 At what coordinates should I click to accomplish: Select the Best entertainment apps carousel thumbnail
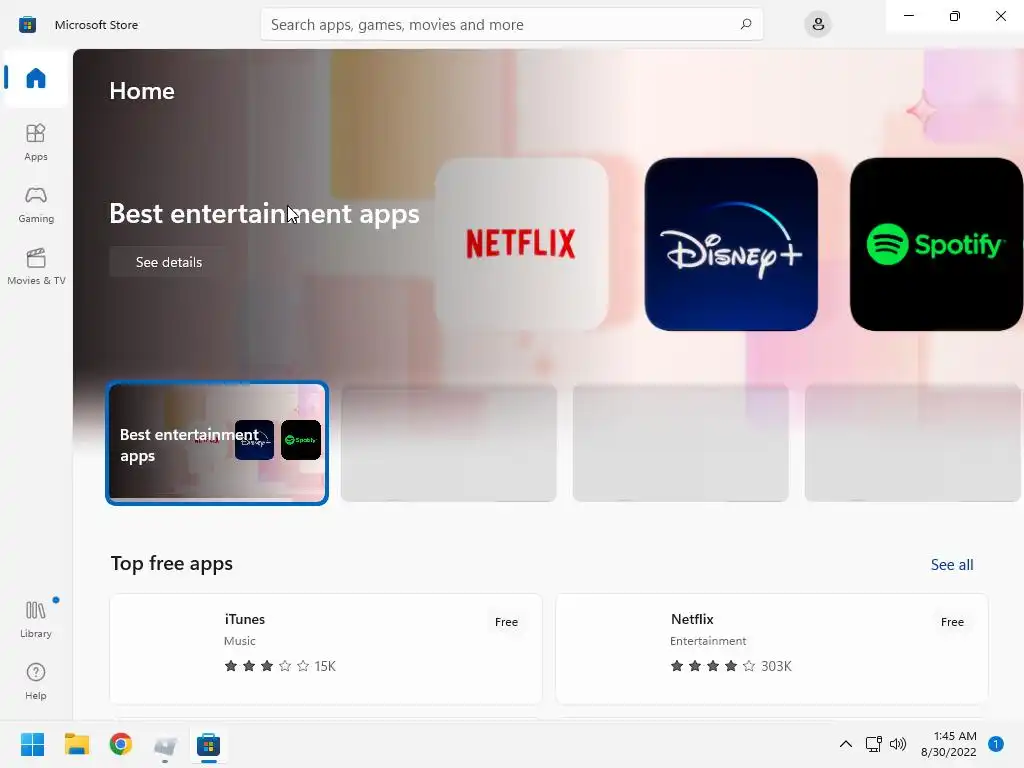pos(217,443)
